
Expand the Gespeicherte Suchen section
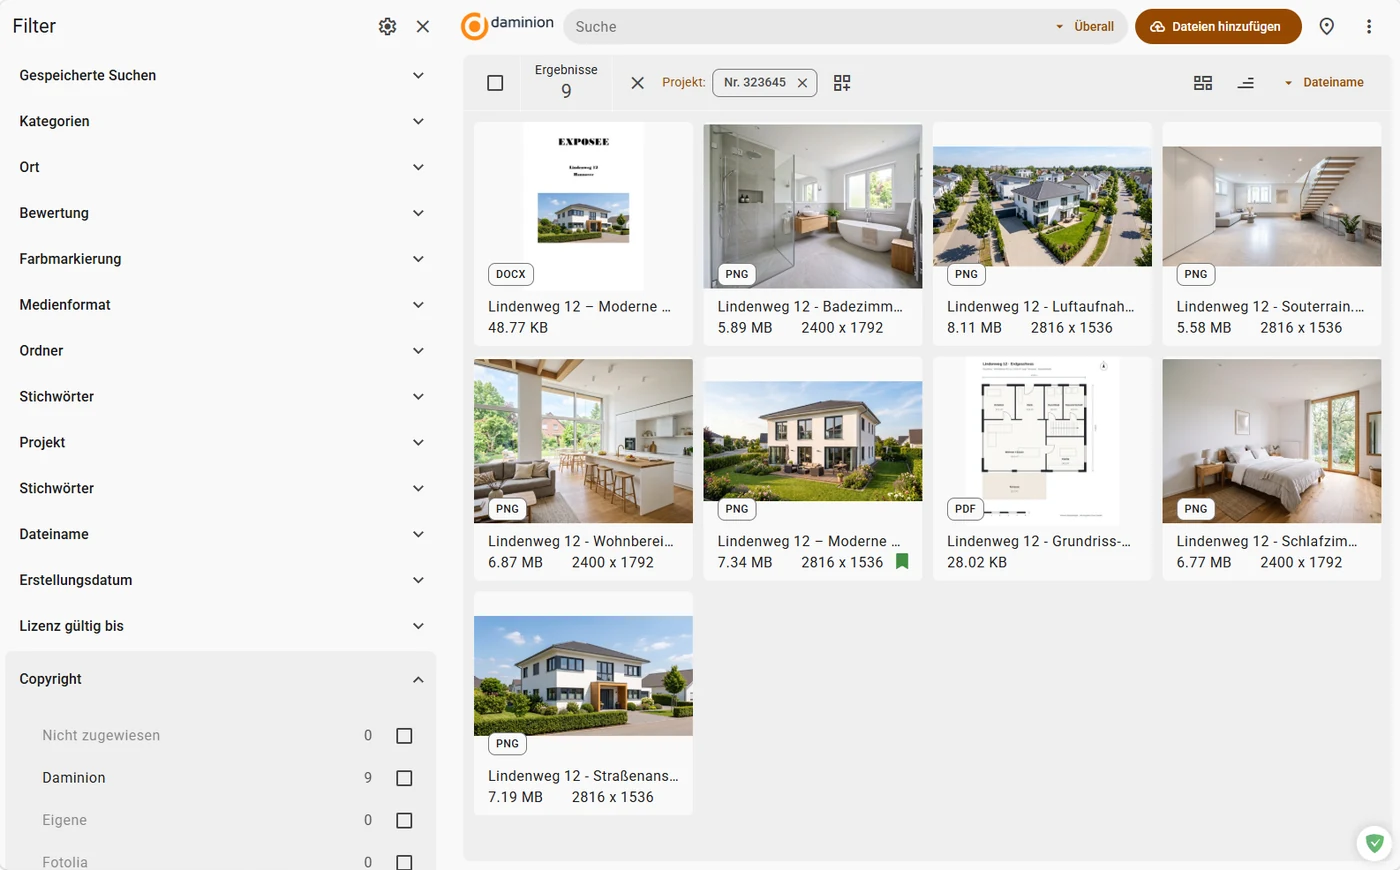pyautogui.click(x=221, y=76)
